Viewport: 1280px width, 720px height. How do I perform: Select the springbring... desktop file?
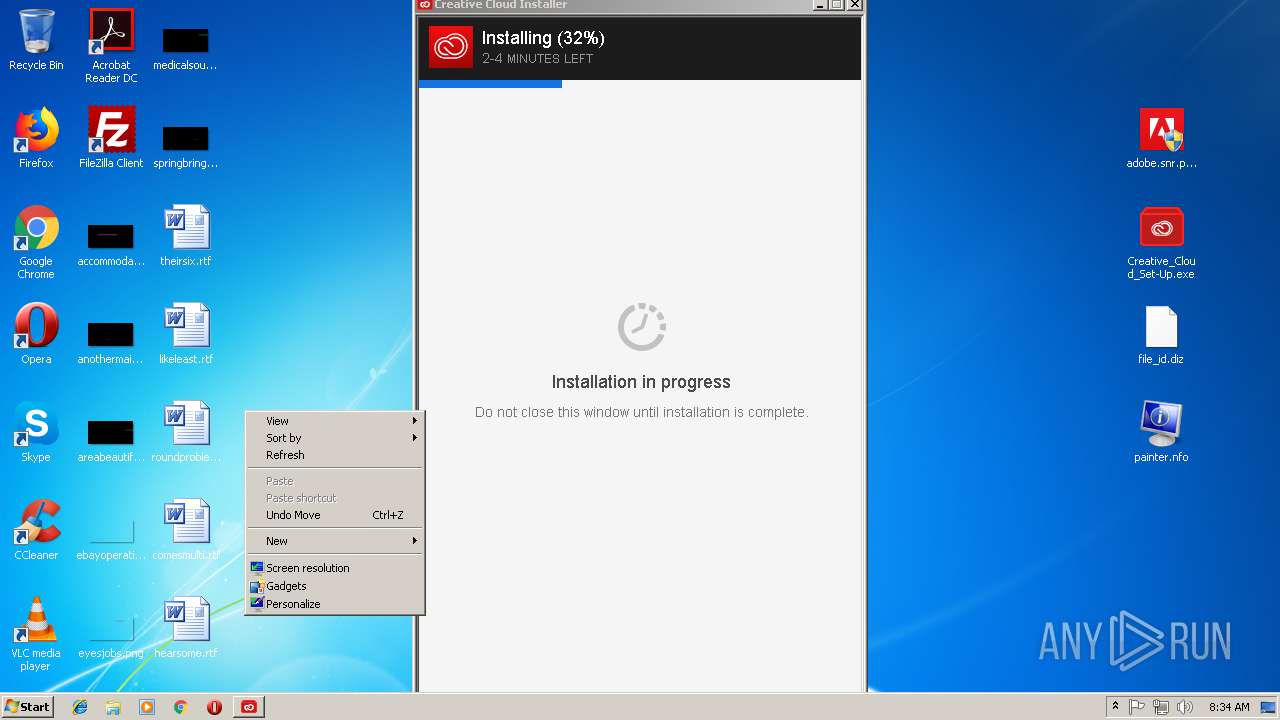pyautogui.click(x=185, y=144)
